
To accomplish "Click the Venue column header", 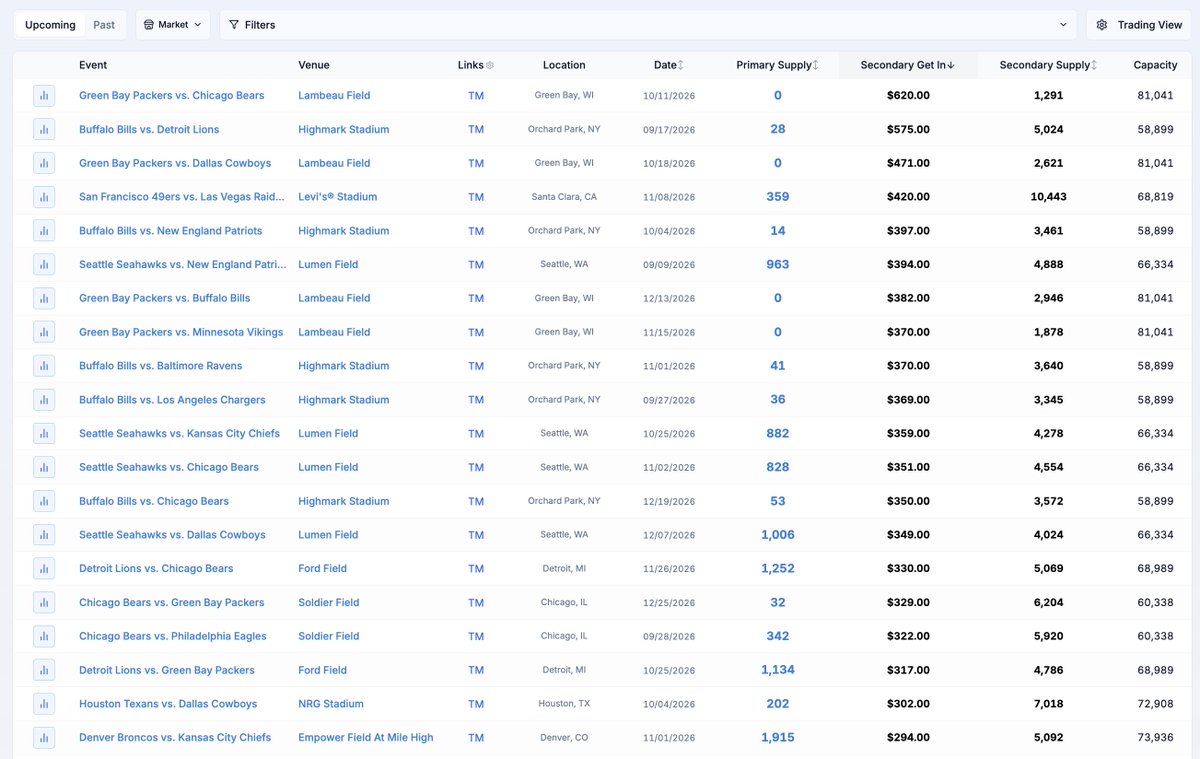I will pyautogui.click(x=314, y=65).
